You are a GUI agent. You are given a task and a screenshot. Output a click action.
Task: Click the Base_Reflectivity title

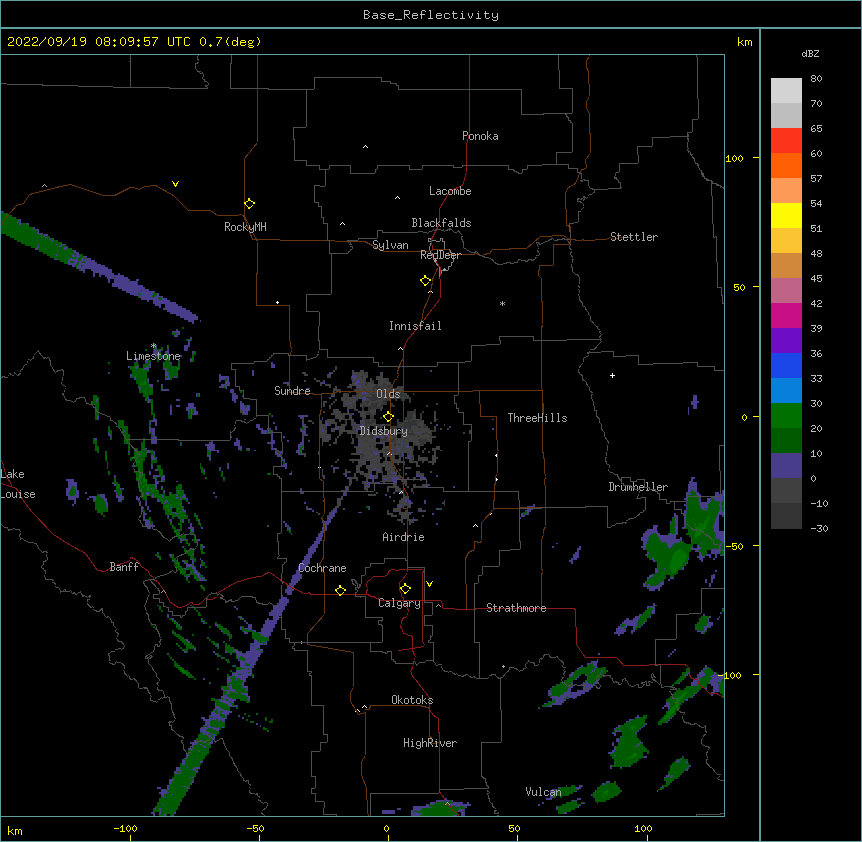click(x=431, y=15)
